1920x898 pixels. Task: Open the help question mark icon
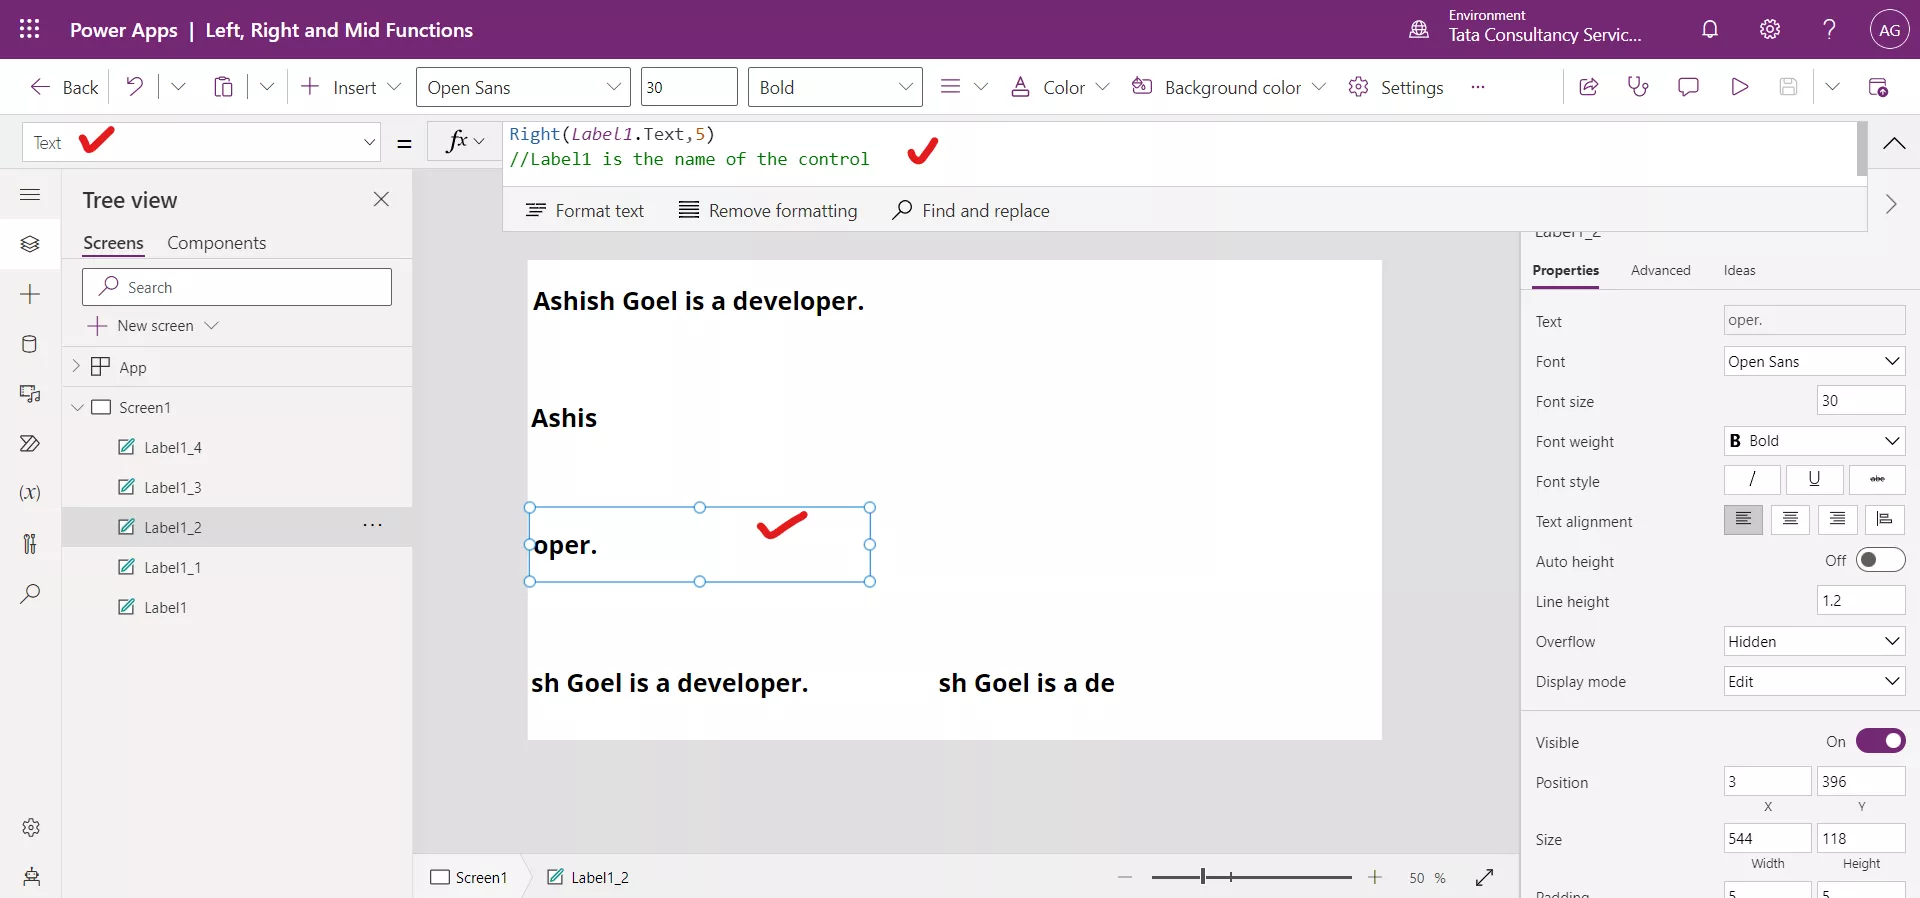[x=1829, y=29]
